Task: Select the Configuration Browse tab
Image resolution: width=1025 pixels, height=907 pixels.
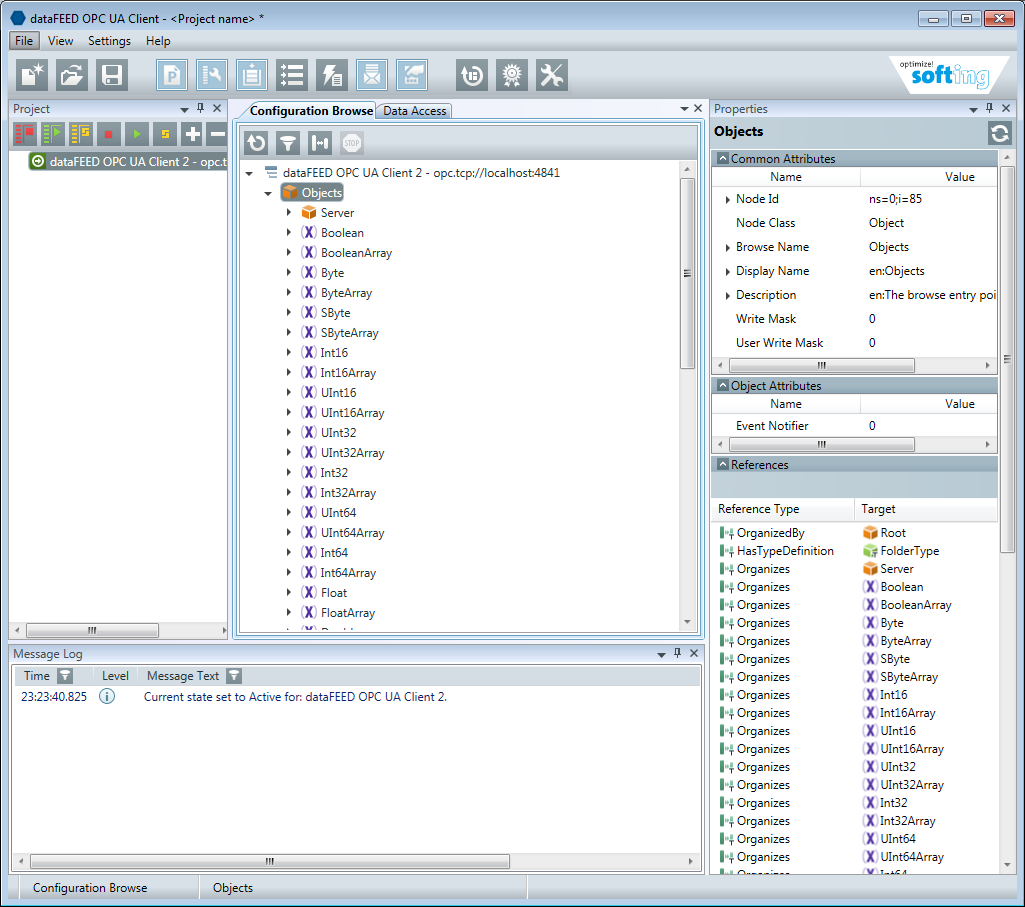Action: 311,111
